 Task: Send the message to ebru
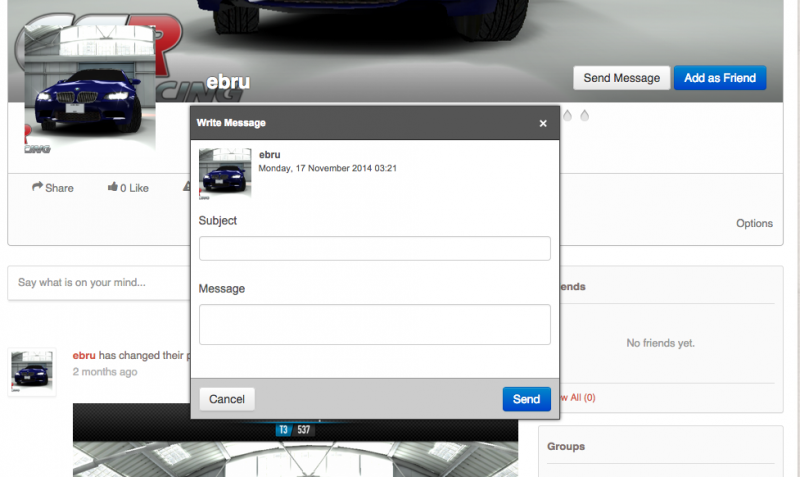pyautogui.click(x=527, y=399)
